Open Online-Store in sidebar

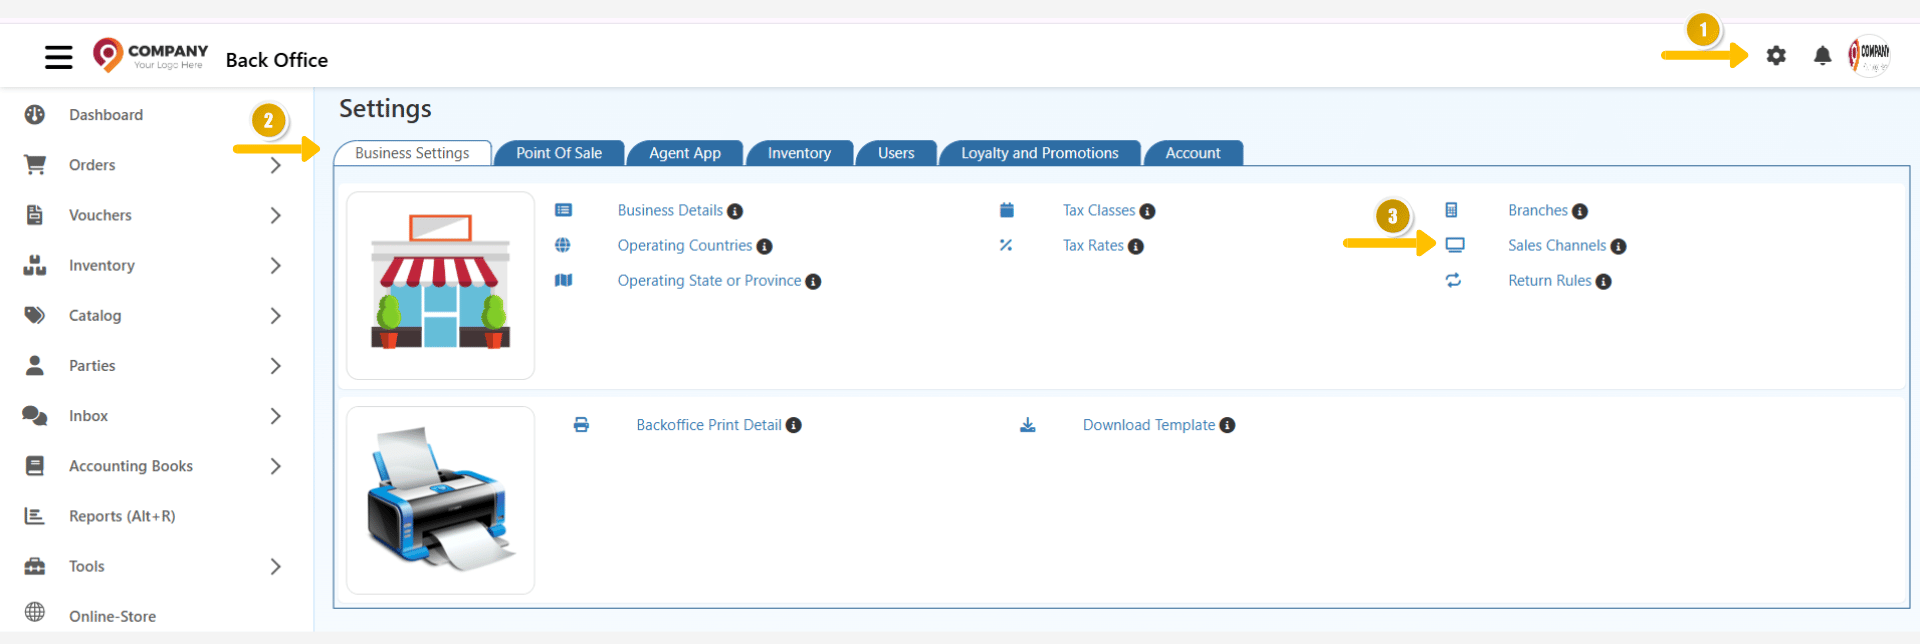tap(112, 616)
